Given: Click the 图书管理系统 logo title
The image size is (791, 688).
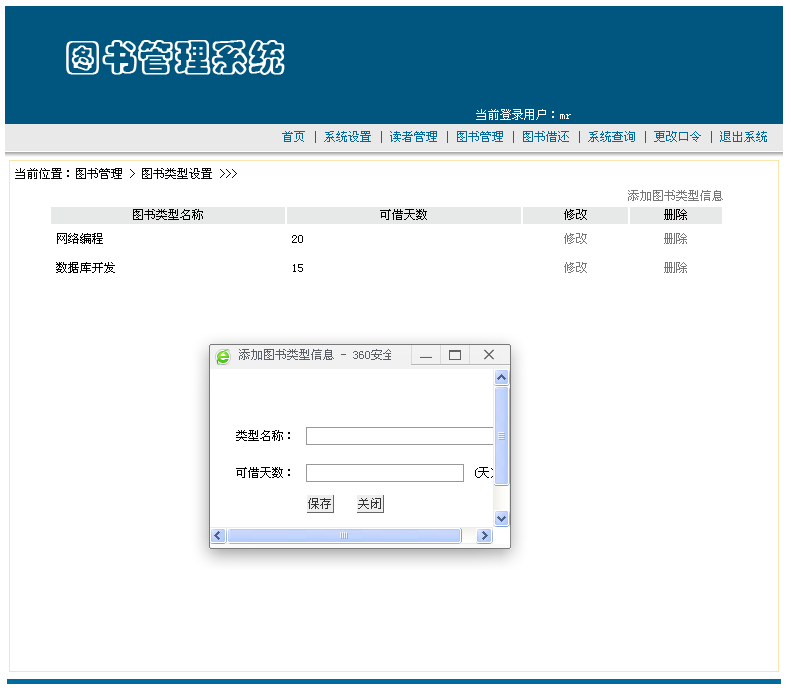Looking at the screenshot, I should pos(175,58).
